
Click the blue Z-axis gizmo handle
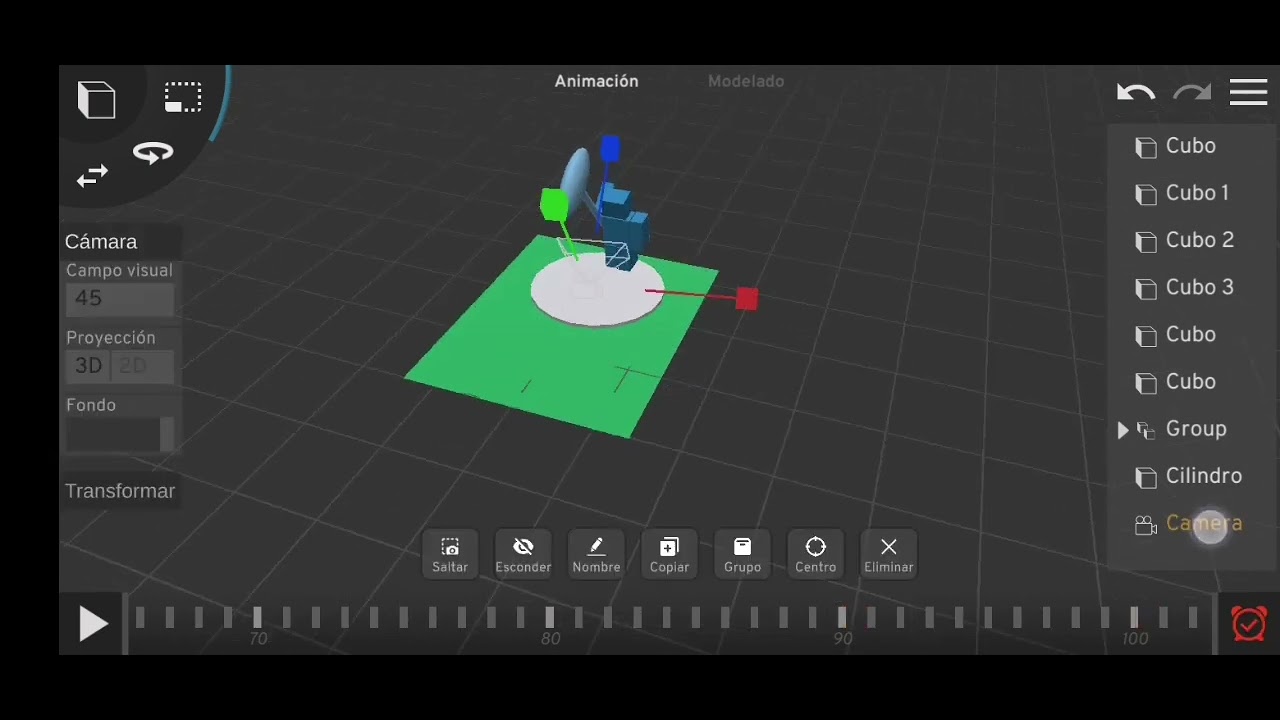click(x=610, y=149)
